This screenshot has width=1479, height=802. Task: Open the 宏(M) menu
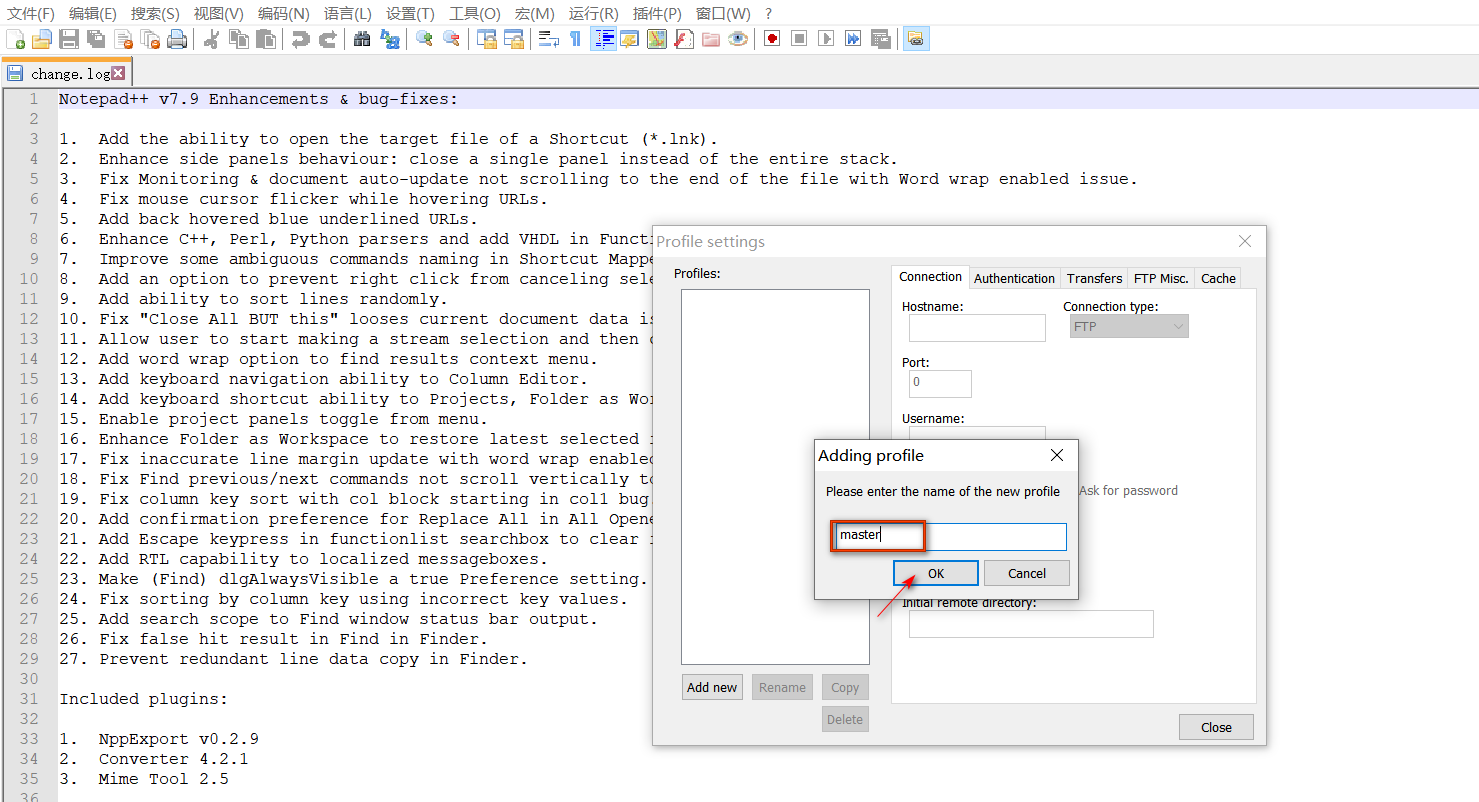coord(535,13)
